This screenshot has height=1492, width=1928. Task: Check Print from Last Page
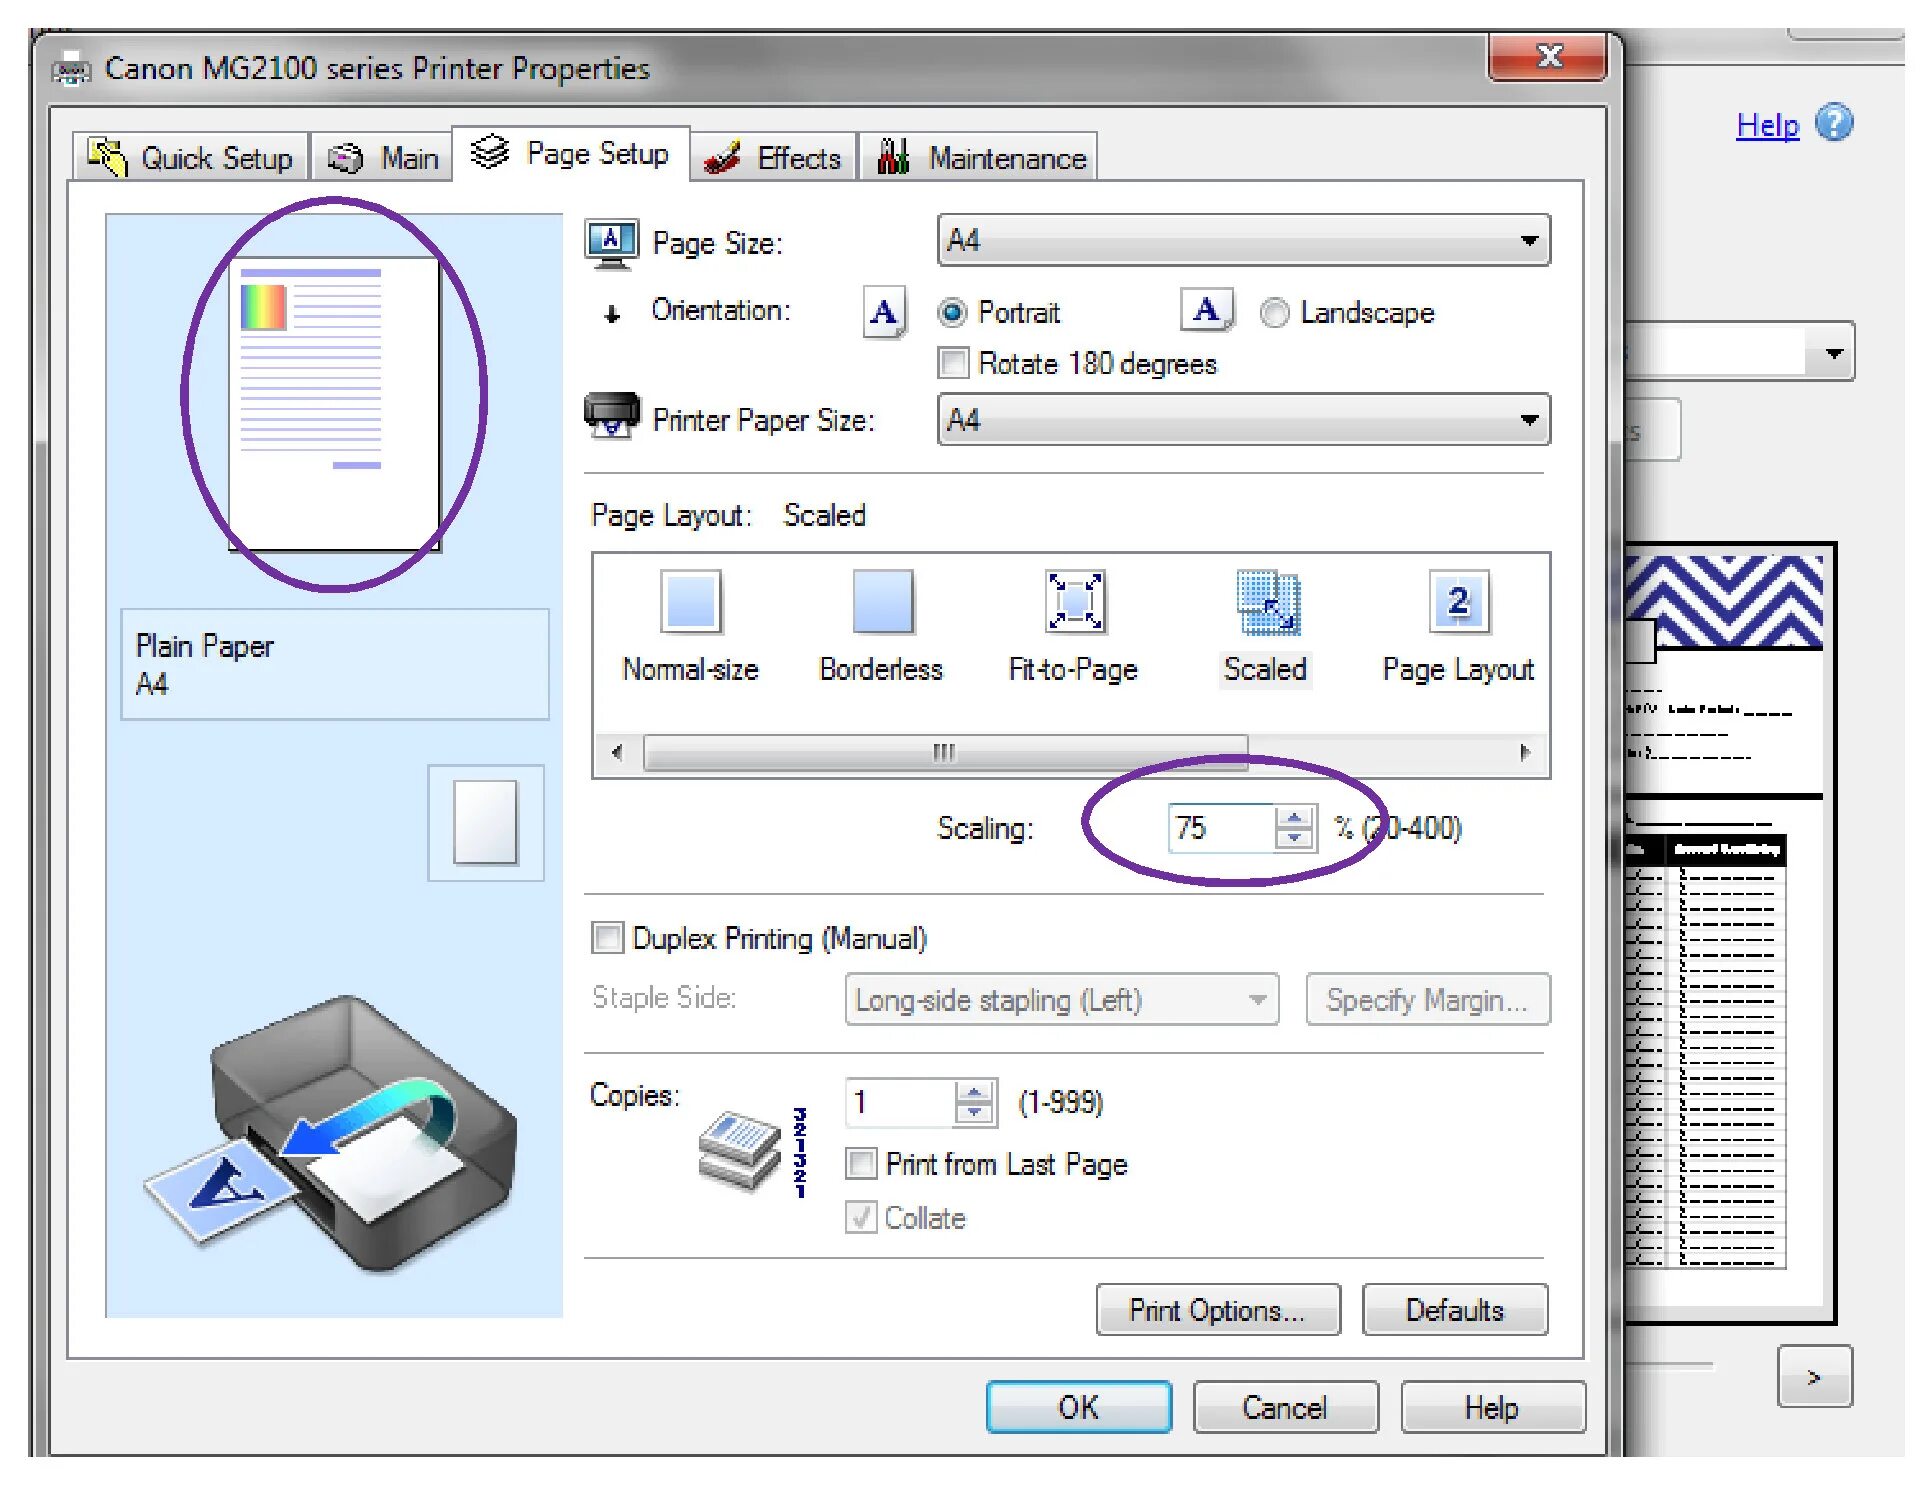(861, 1164)
